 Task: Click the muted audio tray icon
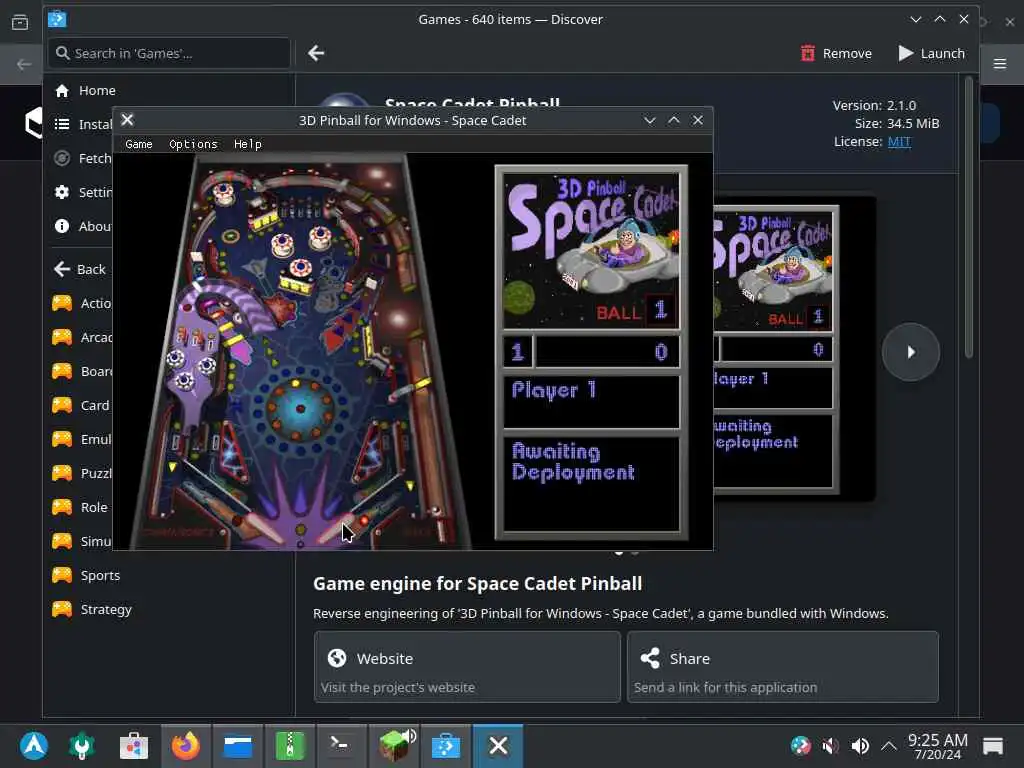coord(830,746)
